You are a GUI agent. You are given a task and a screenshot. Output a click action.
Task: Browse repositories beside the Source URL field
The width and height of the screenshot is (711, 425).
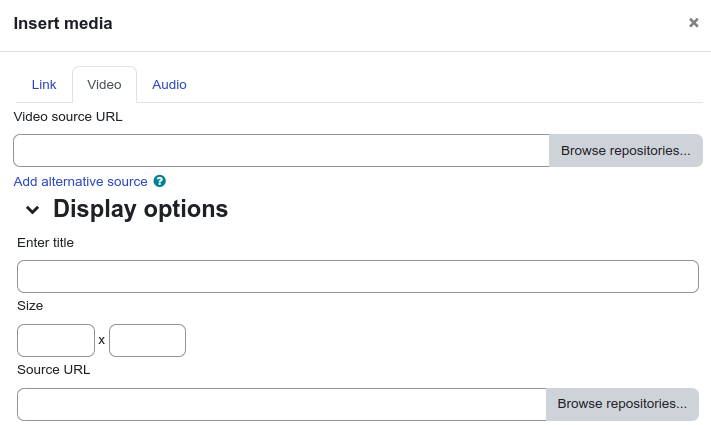click(x=622, y=404)
